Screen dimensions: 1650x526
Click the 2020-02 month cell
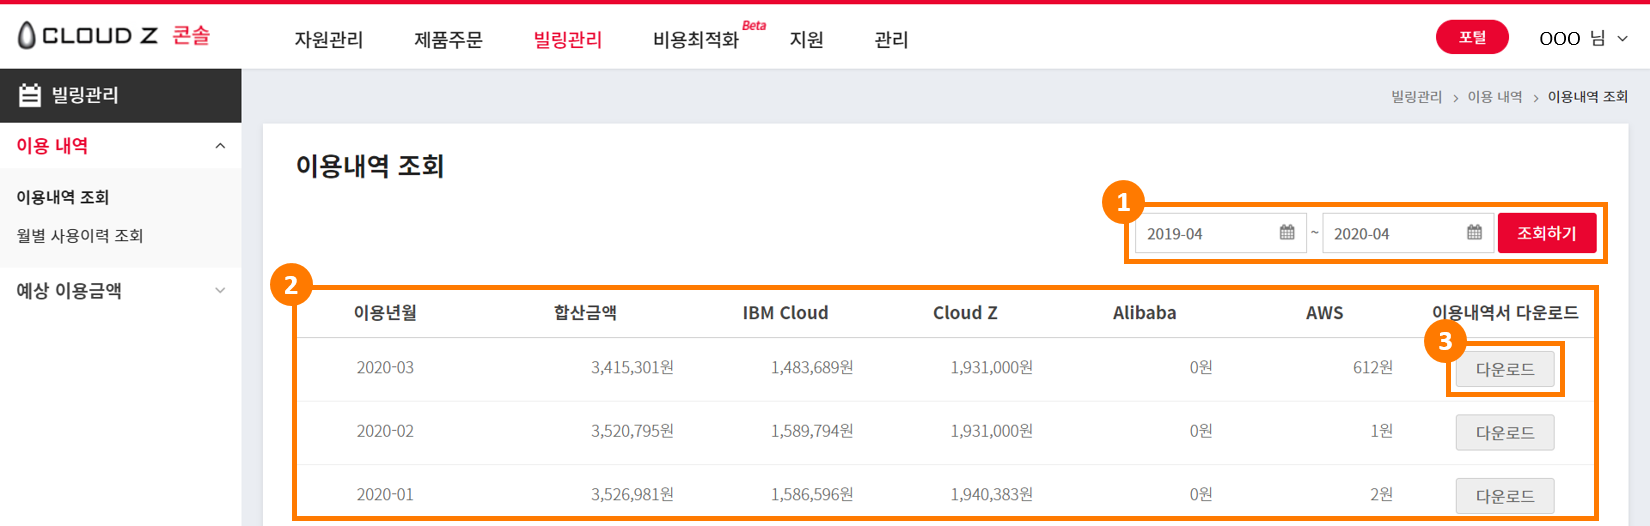pos(385,431)
